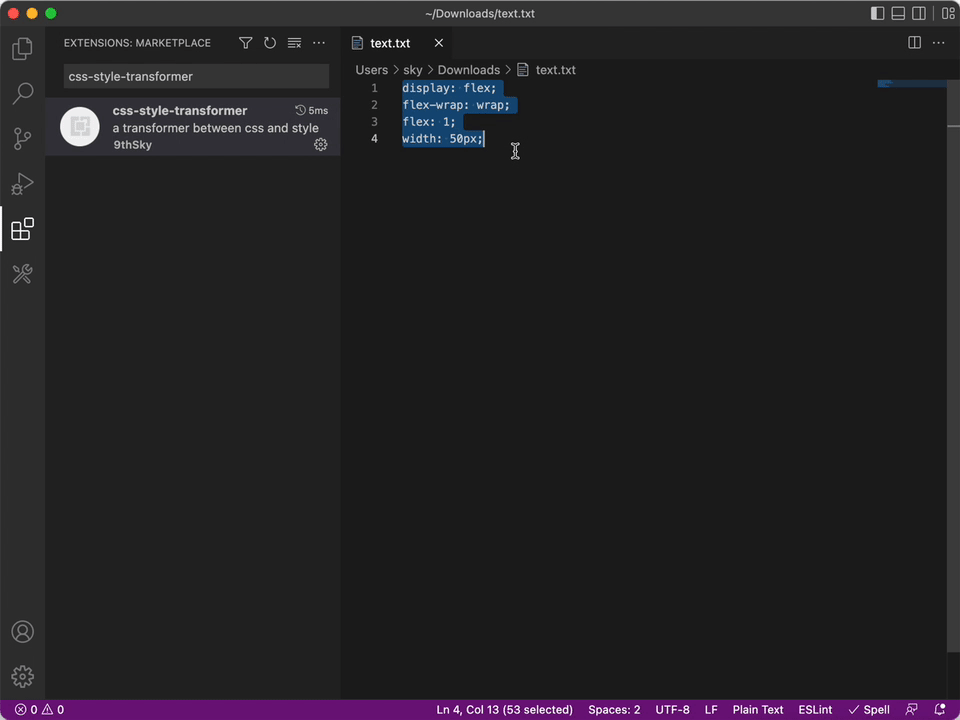Refresh the extensions list
The image size is (960, 720).
click(x=270, y=43)
